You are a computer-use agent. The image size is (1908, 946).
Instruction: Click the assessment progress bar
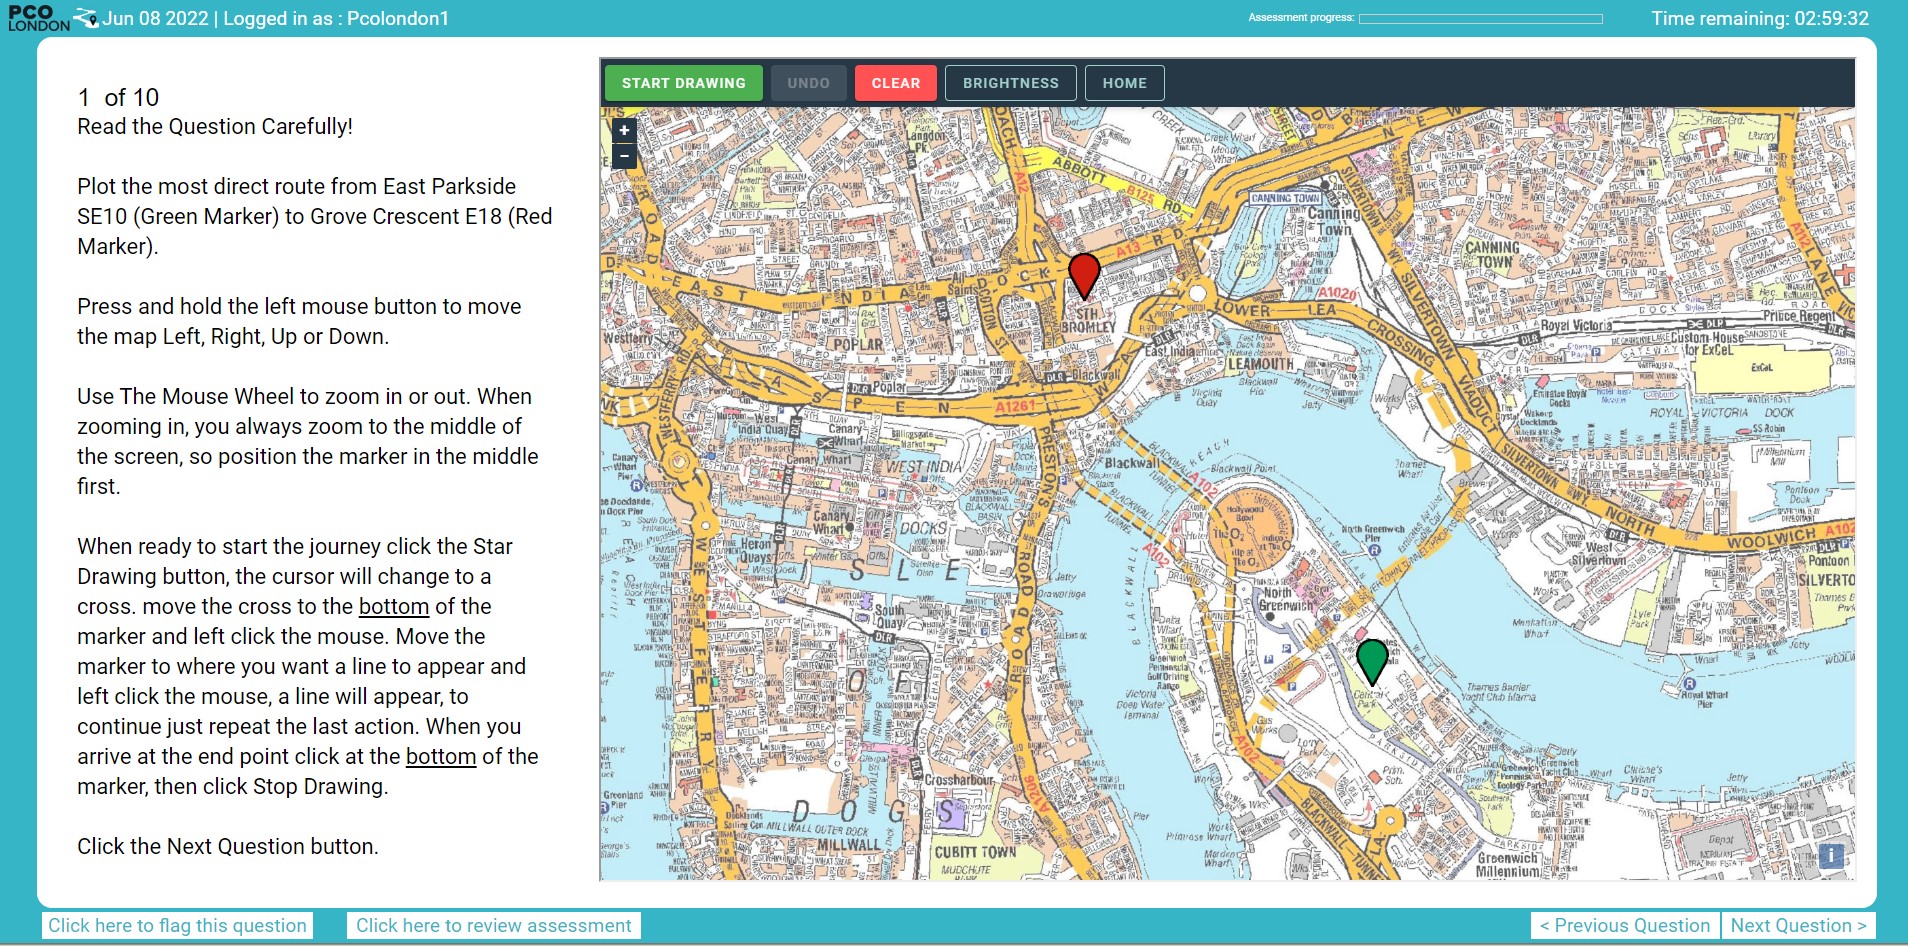(1480, 18)
